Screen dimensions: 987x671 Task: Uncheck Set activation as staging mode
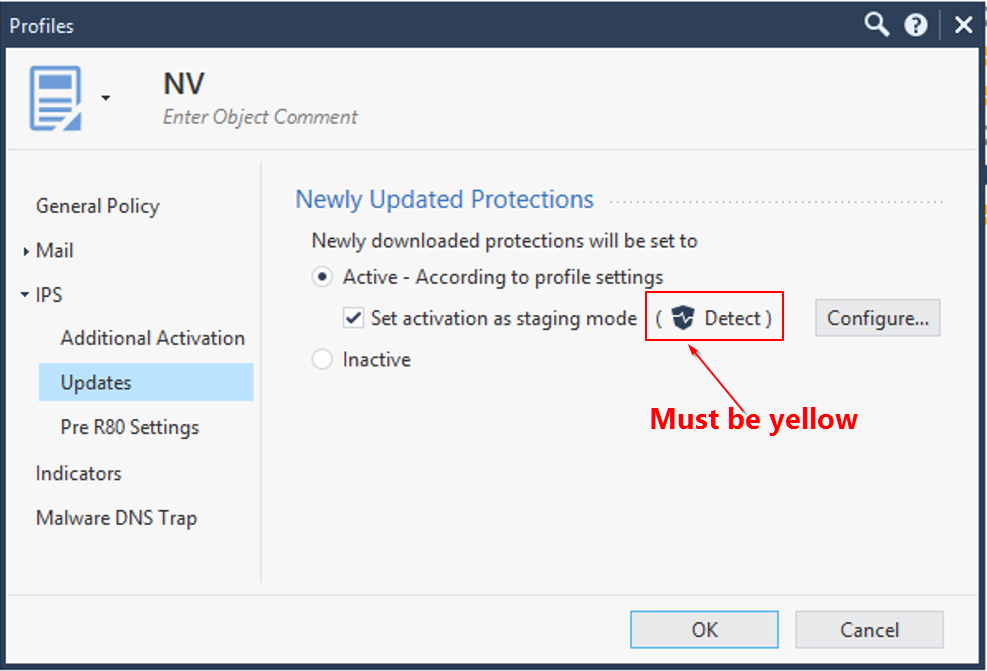pyautogui.click(x=353, y=317)
